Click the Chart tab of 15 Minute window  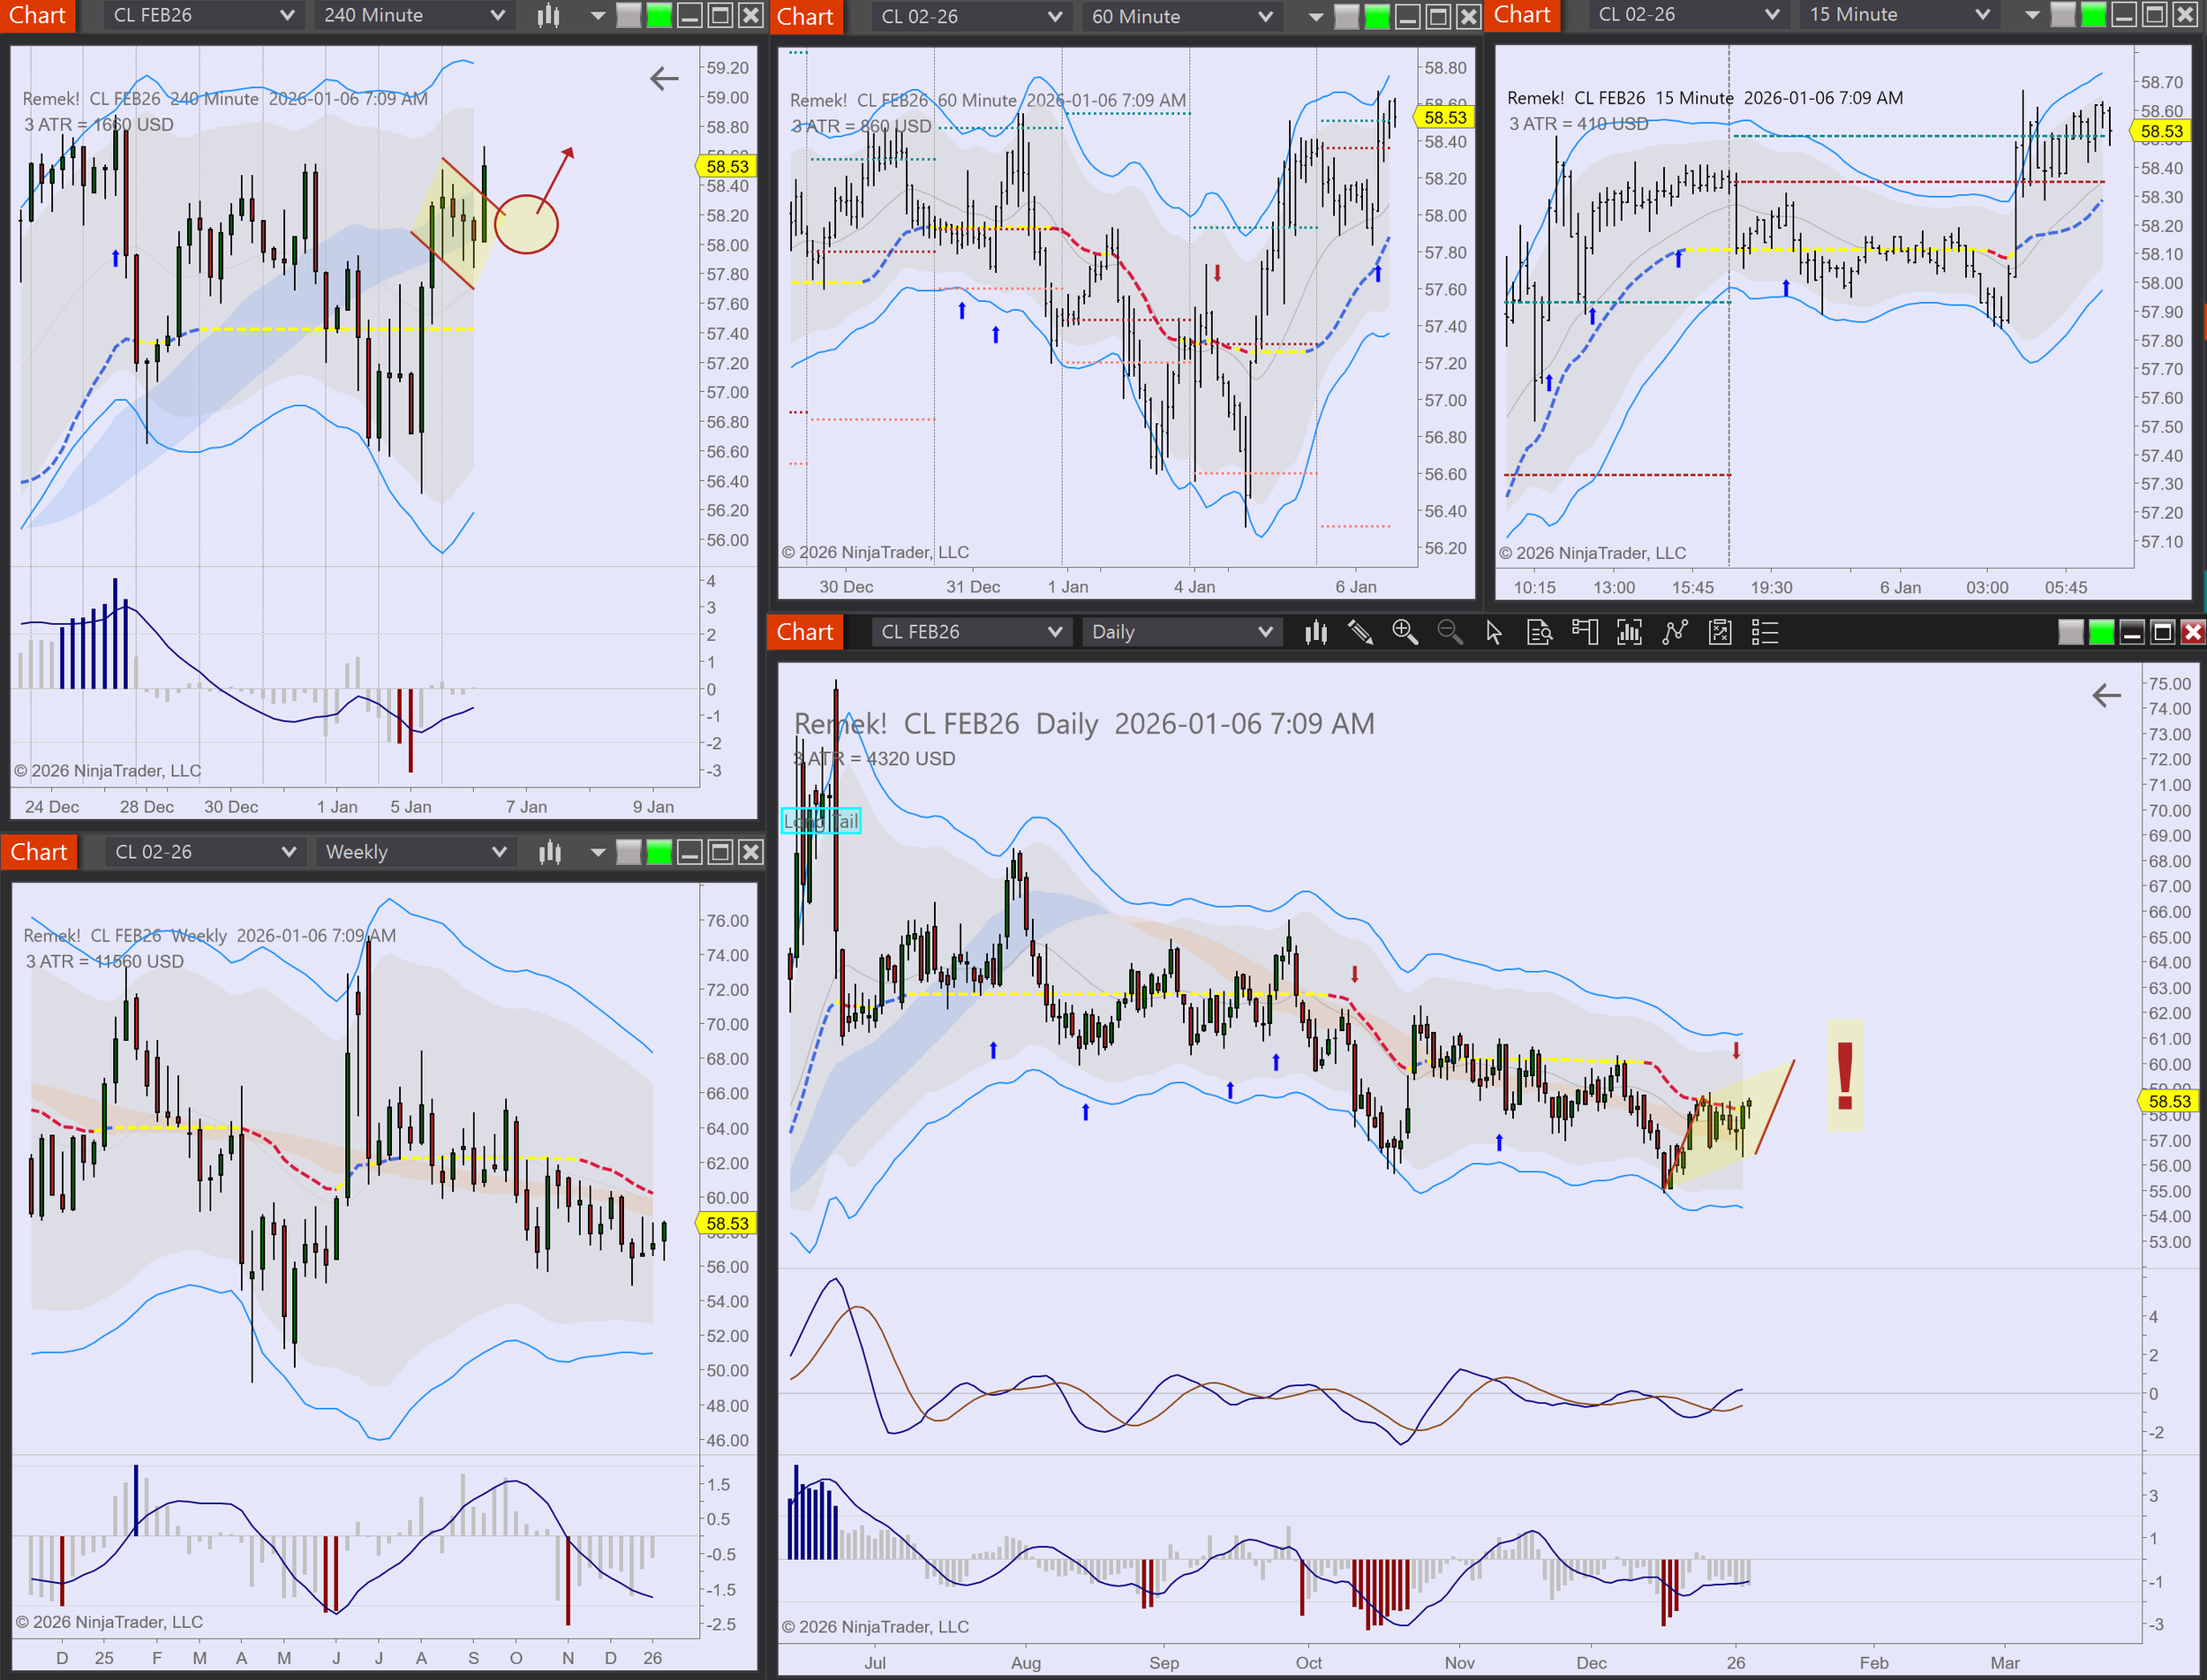(x=1521, y=15)
